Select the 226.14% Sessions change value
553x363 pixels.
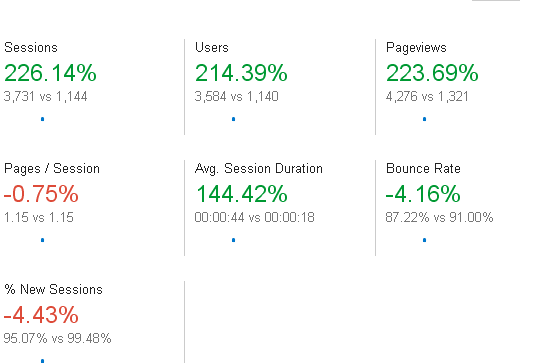pos(50,73)
